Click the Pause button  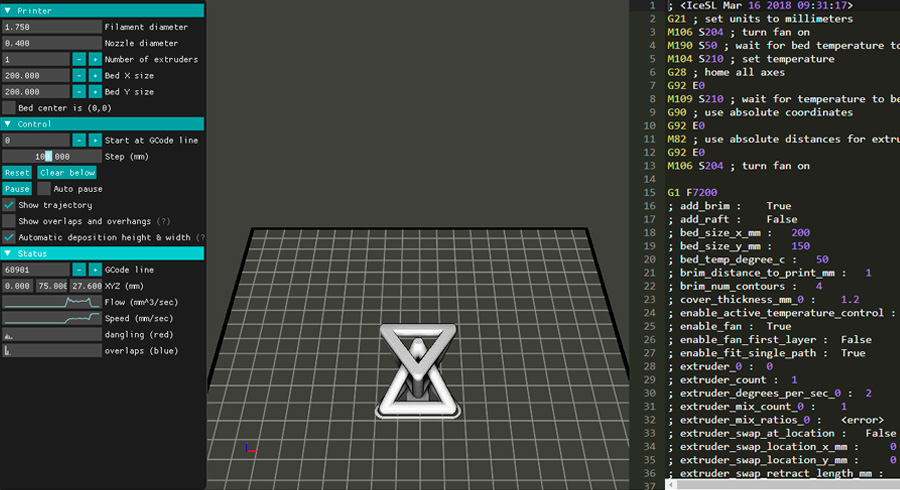[17, 189]
